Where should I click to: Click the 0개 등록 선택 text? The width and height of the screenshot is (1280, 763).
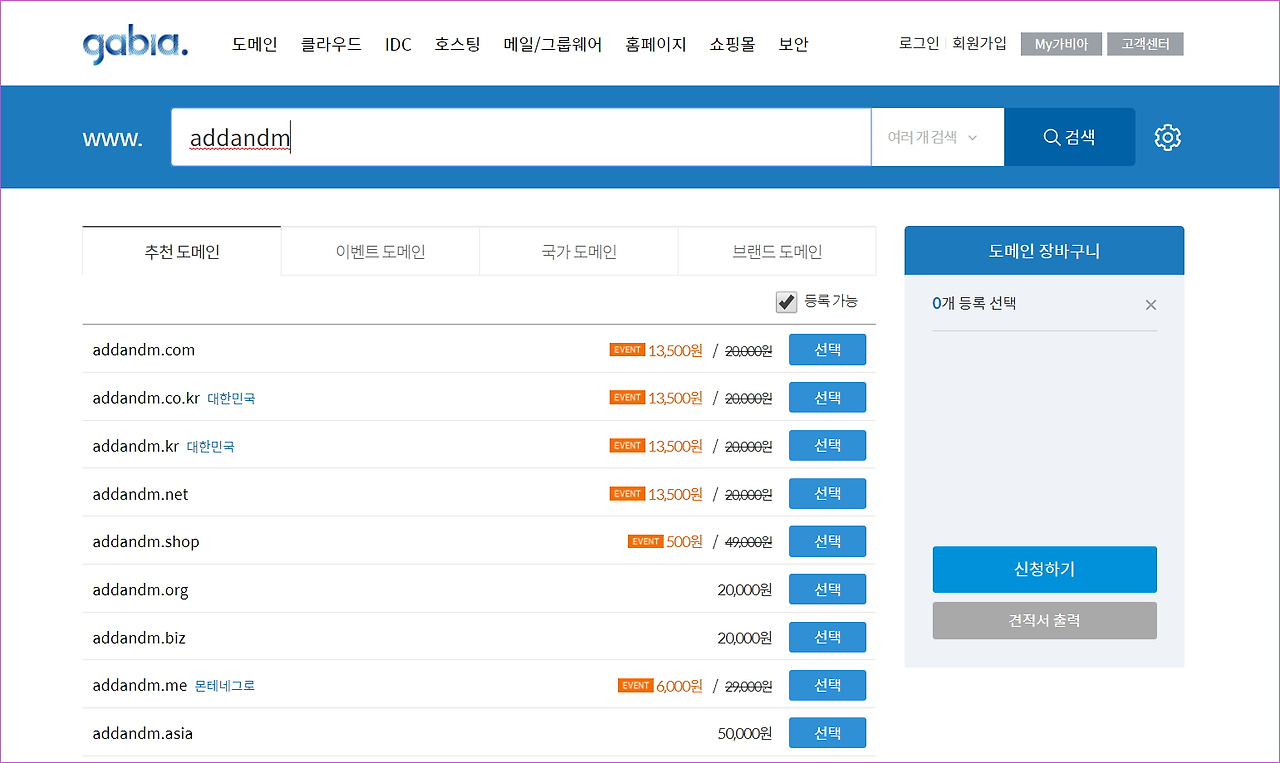click(974, 303)
